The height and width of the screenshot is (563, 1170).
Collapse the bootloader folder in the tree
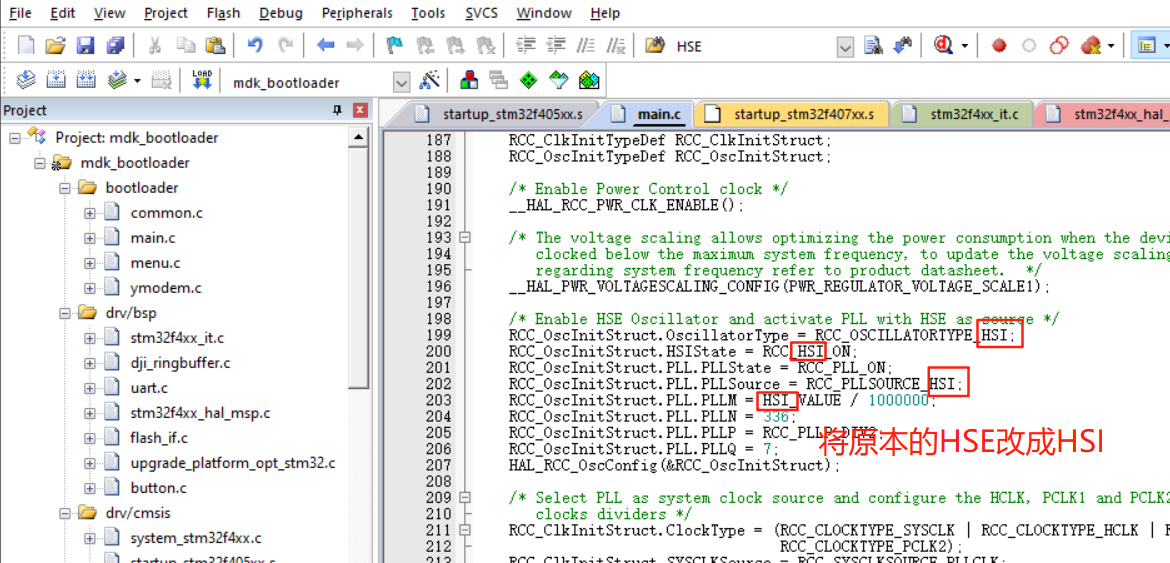click(66, 188)
